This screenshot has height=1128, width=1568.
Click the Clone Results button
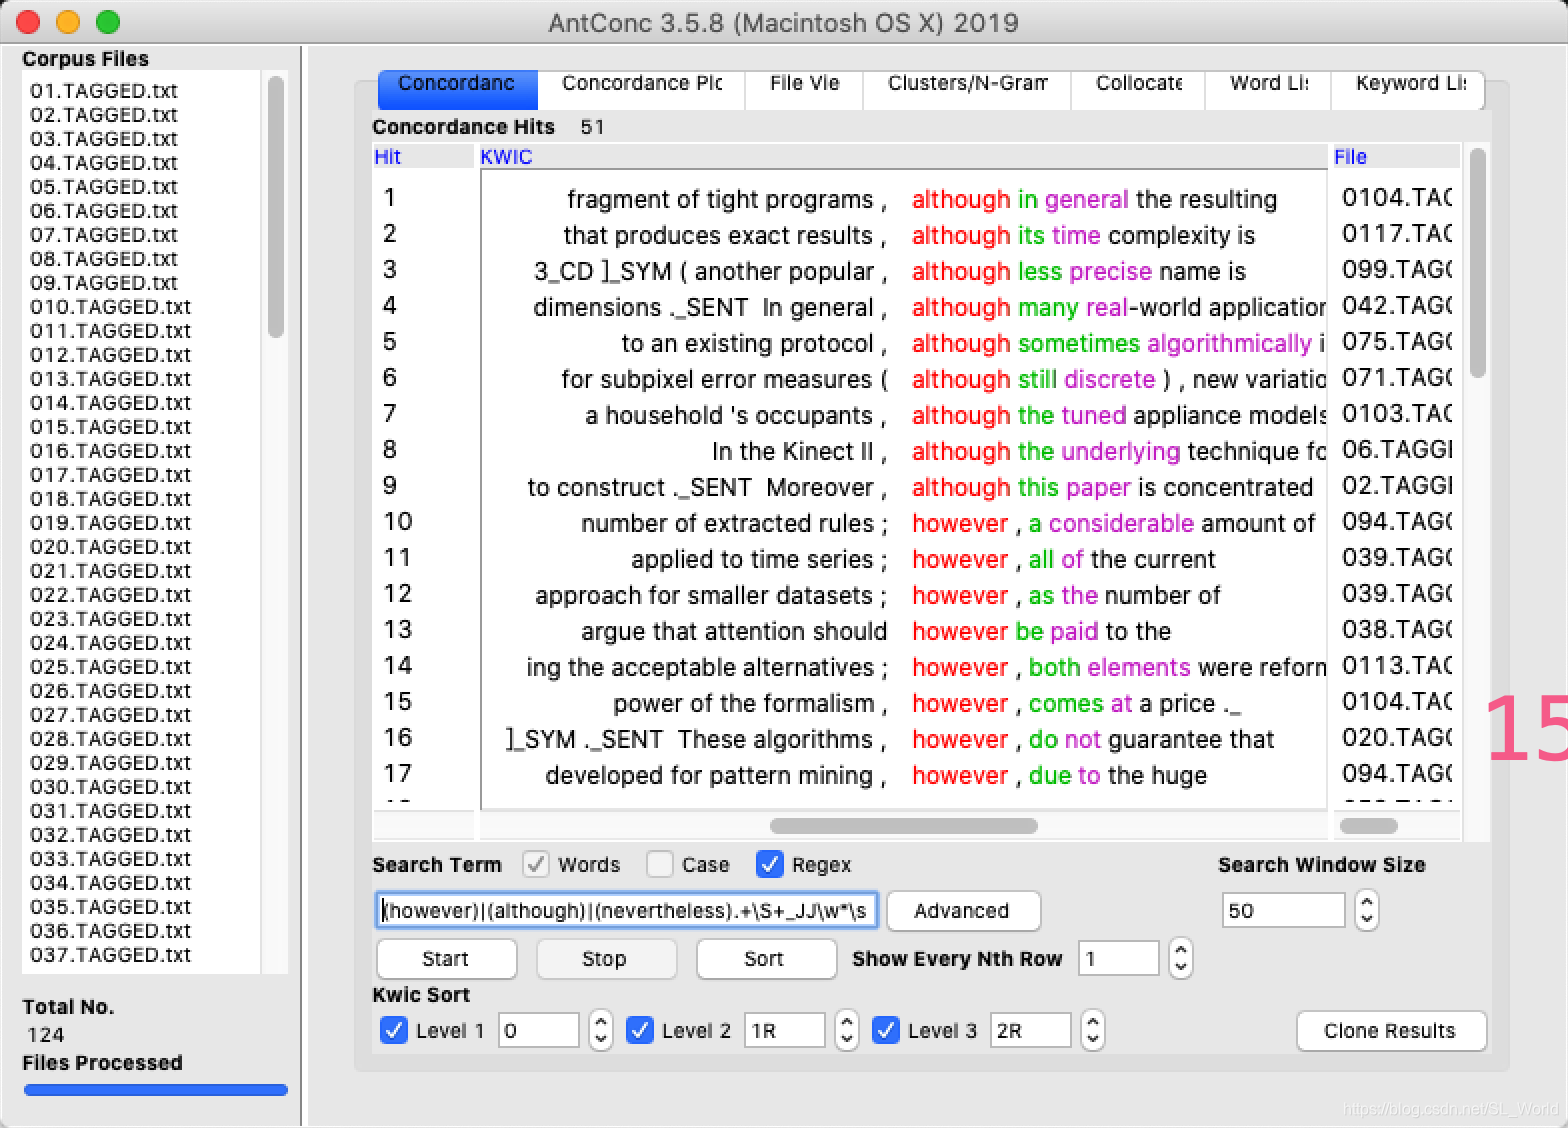1391,1031
